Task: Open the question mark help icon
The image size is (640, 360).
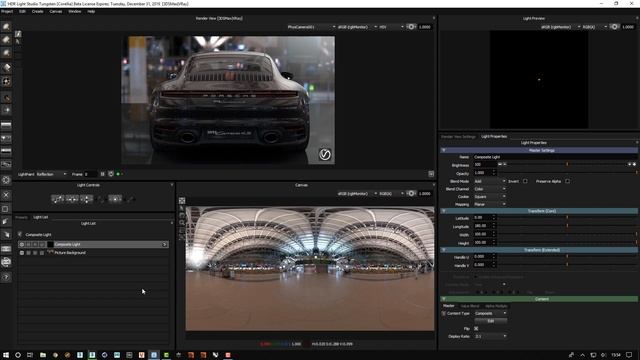Action: click(6, 277)
